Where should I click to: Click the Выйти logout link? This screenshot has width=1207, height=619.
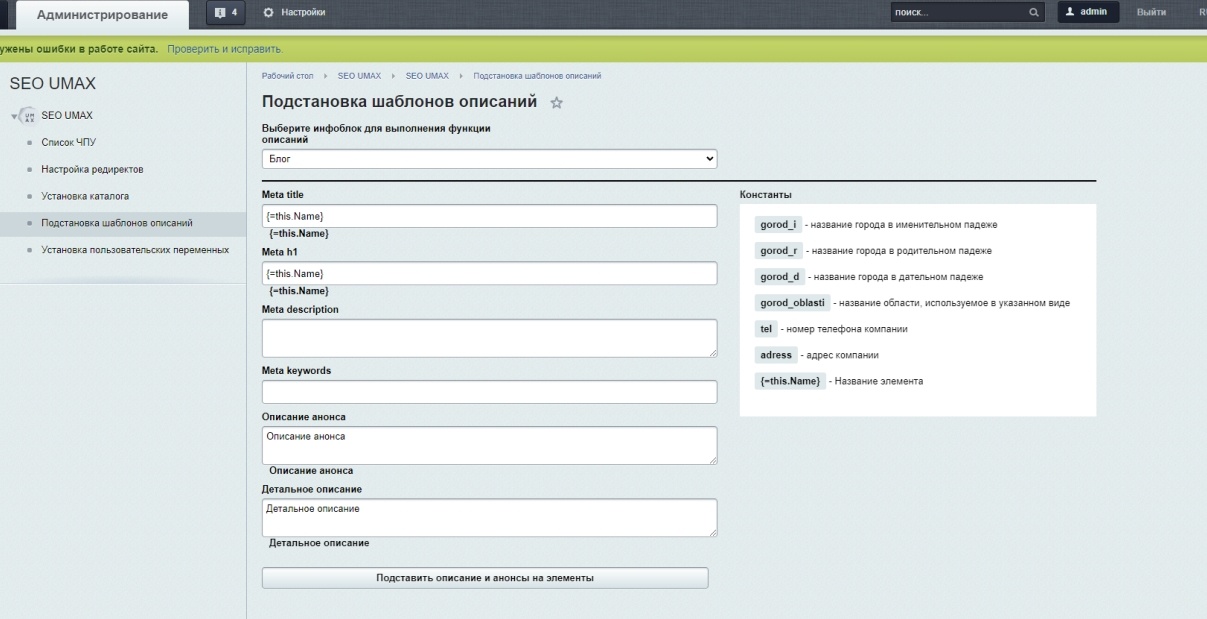click(1151, 12)
